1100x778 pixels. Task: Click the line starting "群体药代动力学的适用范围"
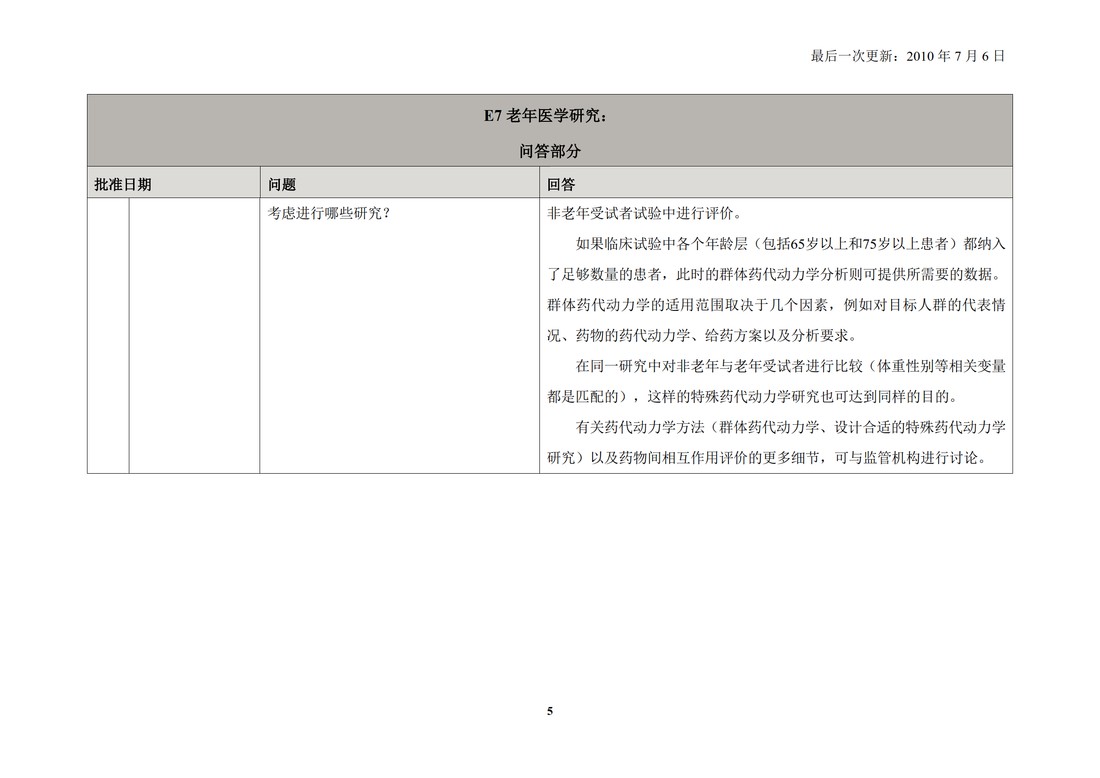[x=777, y=305]
